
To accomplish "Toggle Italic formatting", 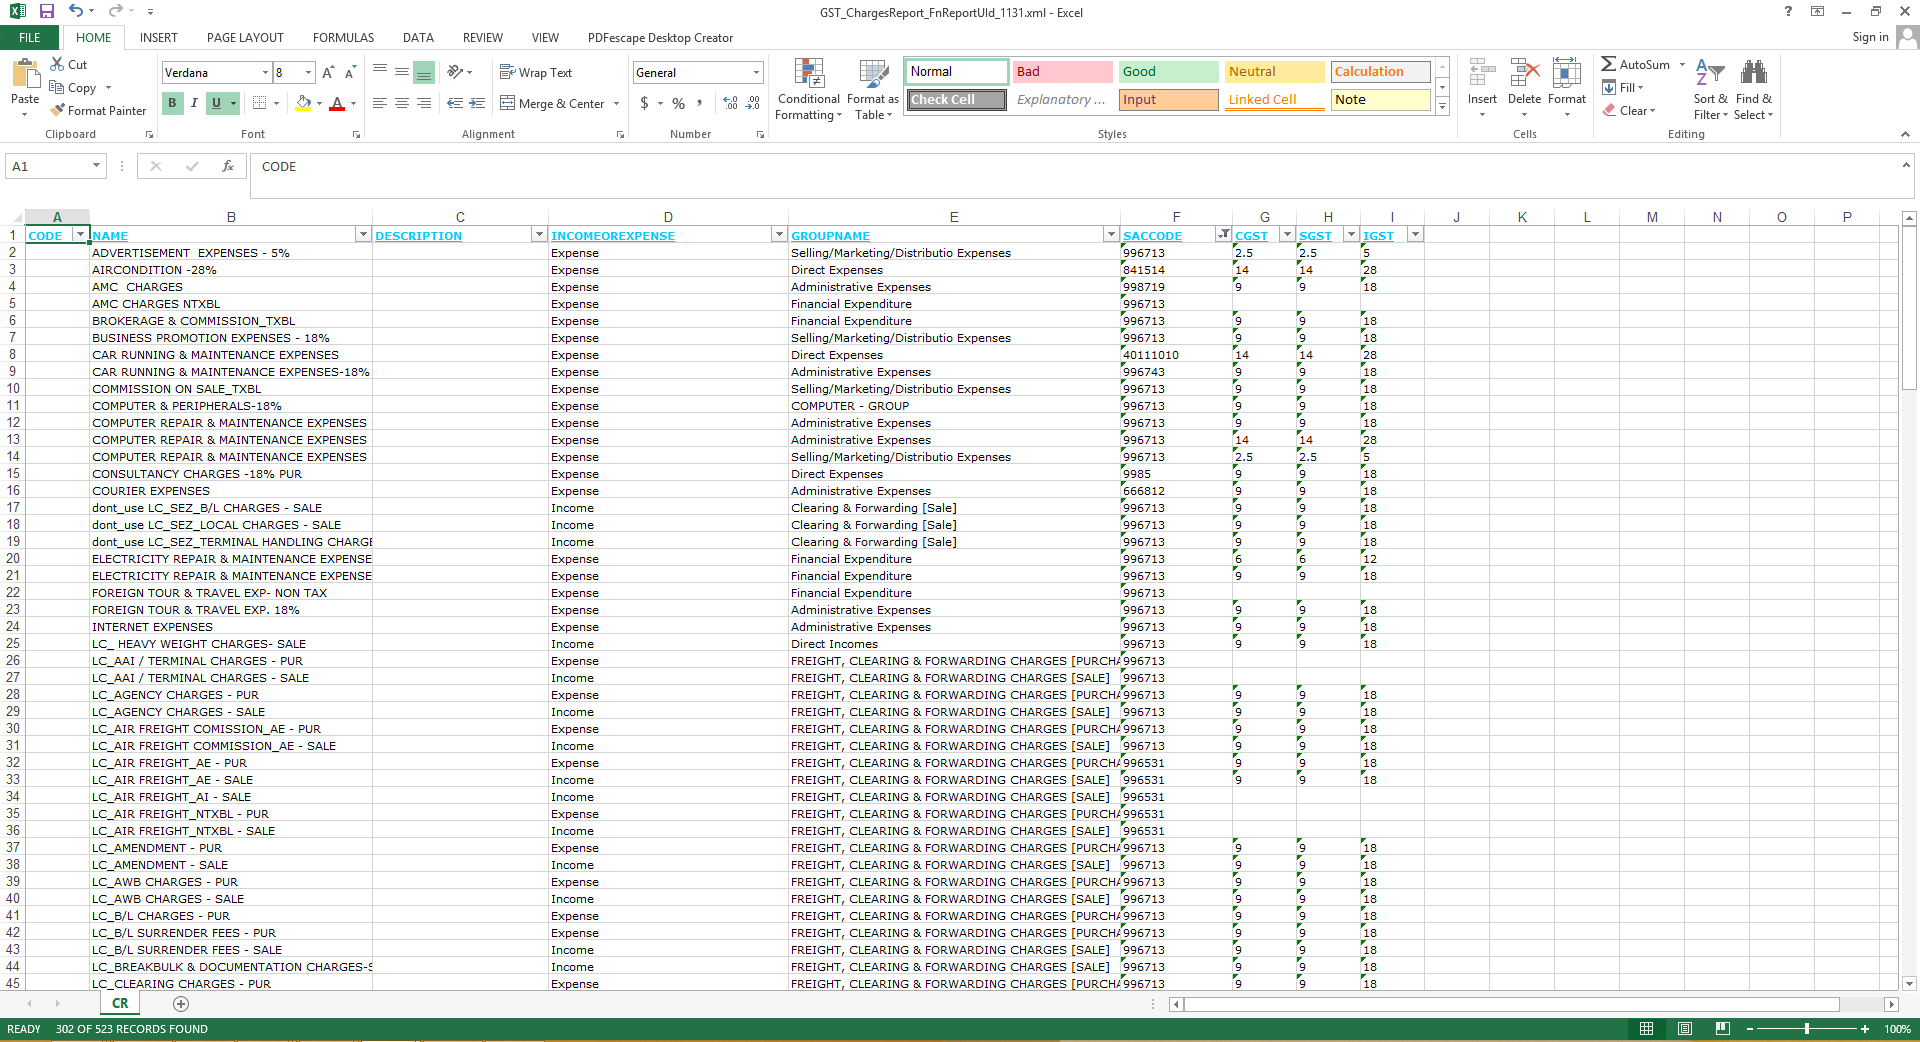I will click(x=194, y=103).
